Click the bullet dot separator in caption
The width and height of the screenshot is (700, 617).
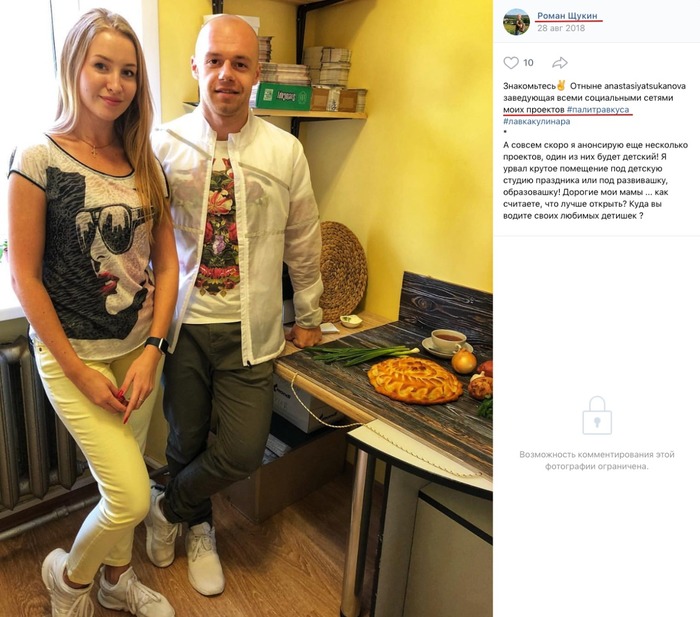pos(505,132)
